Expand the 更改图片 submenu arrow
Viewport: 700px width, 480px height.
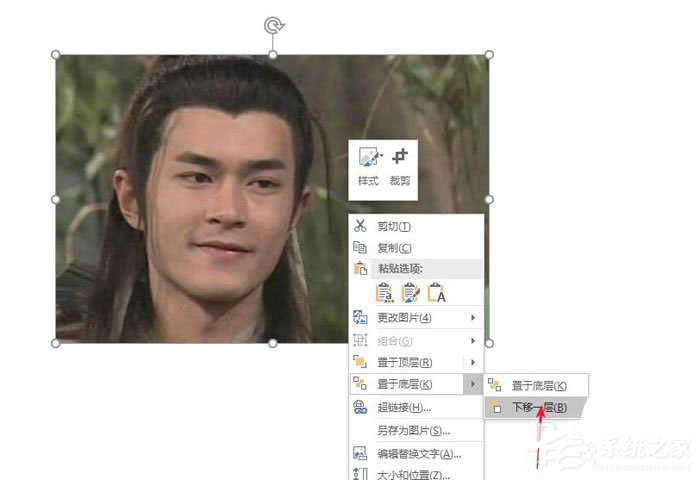472,318
